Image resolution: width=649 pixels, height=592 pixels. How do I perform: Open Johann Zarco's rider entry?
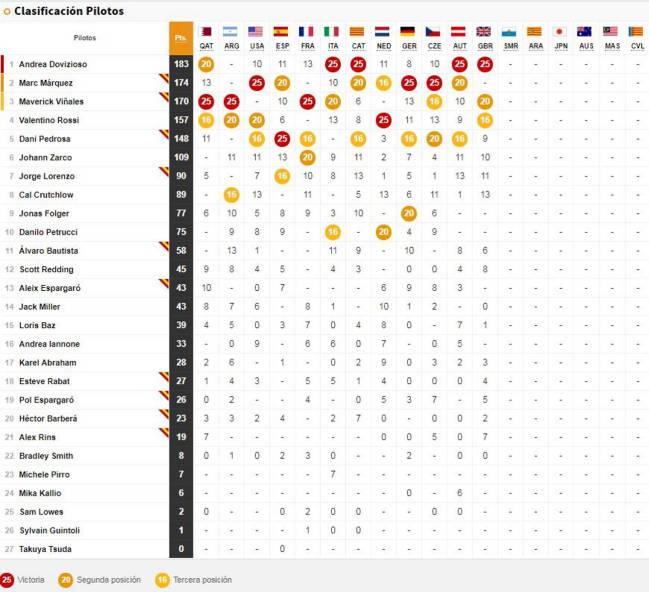[x=43, y=157]
